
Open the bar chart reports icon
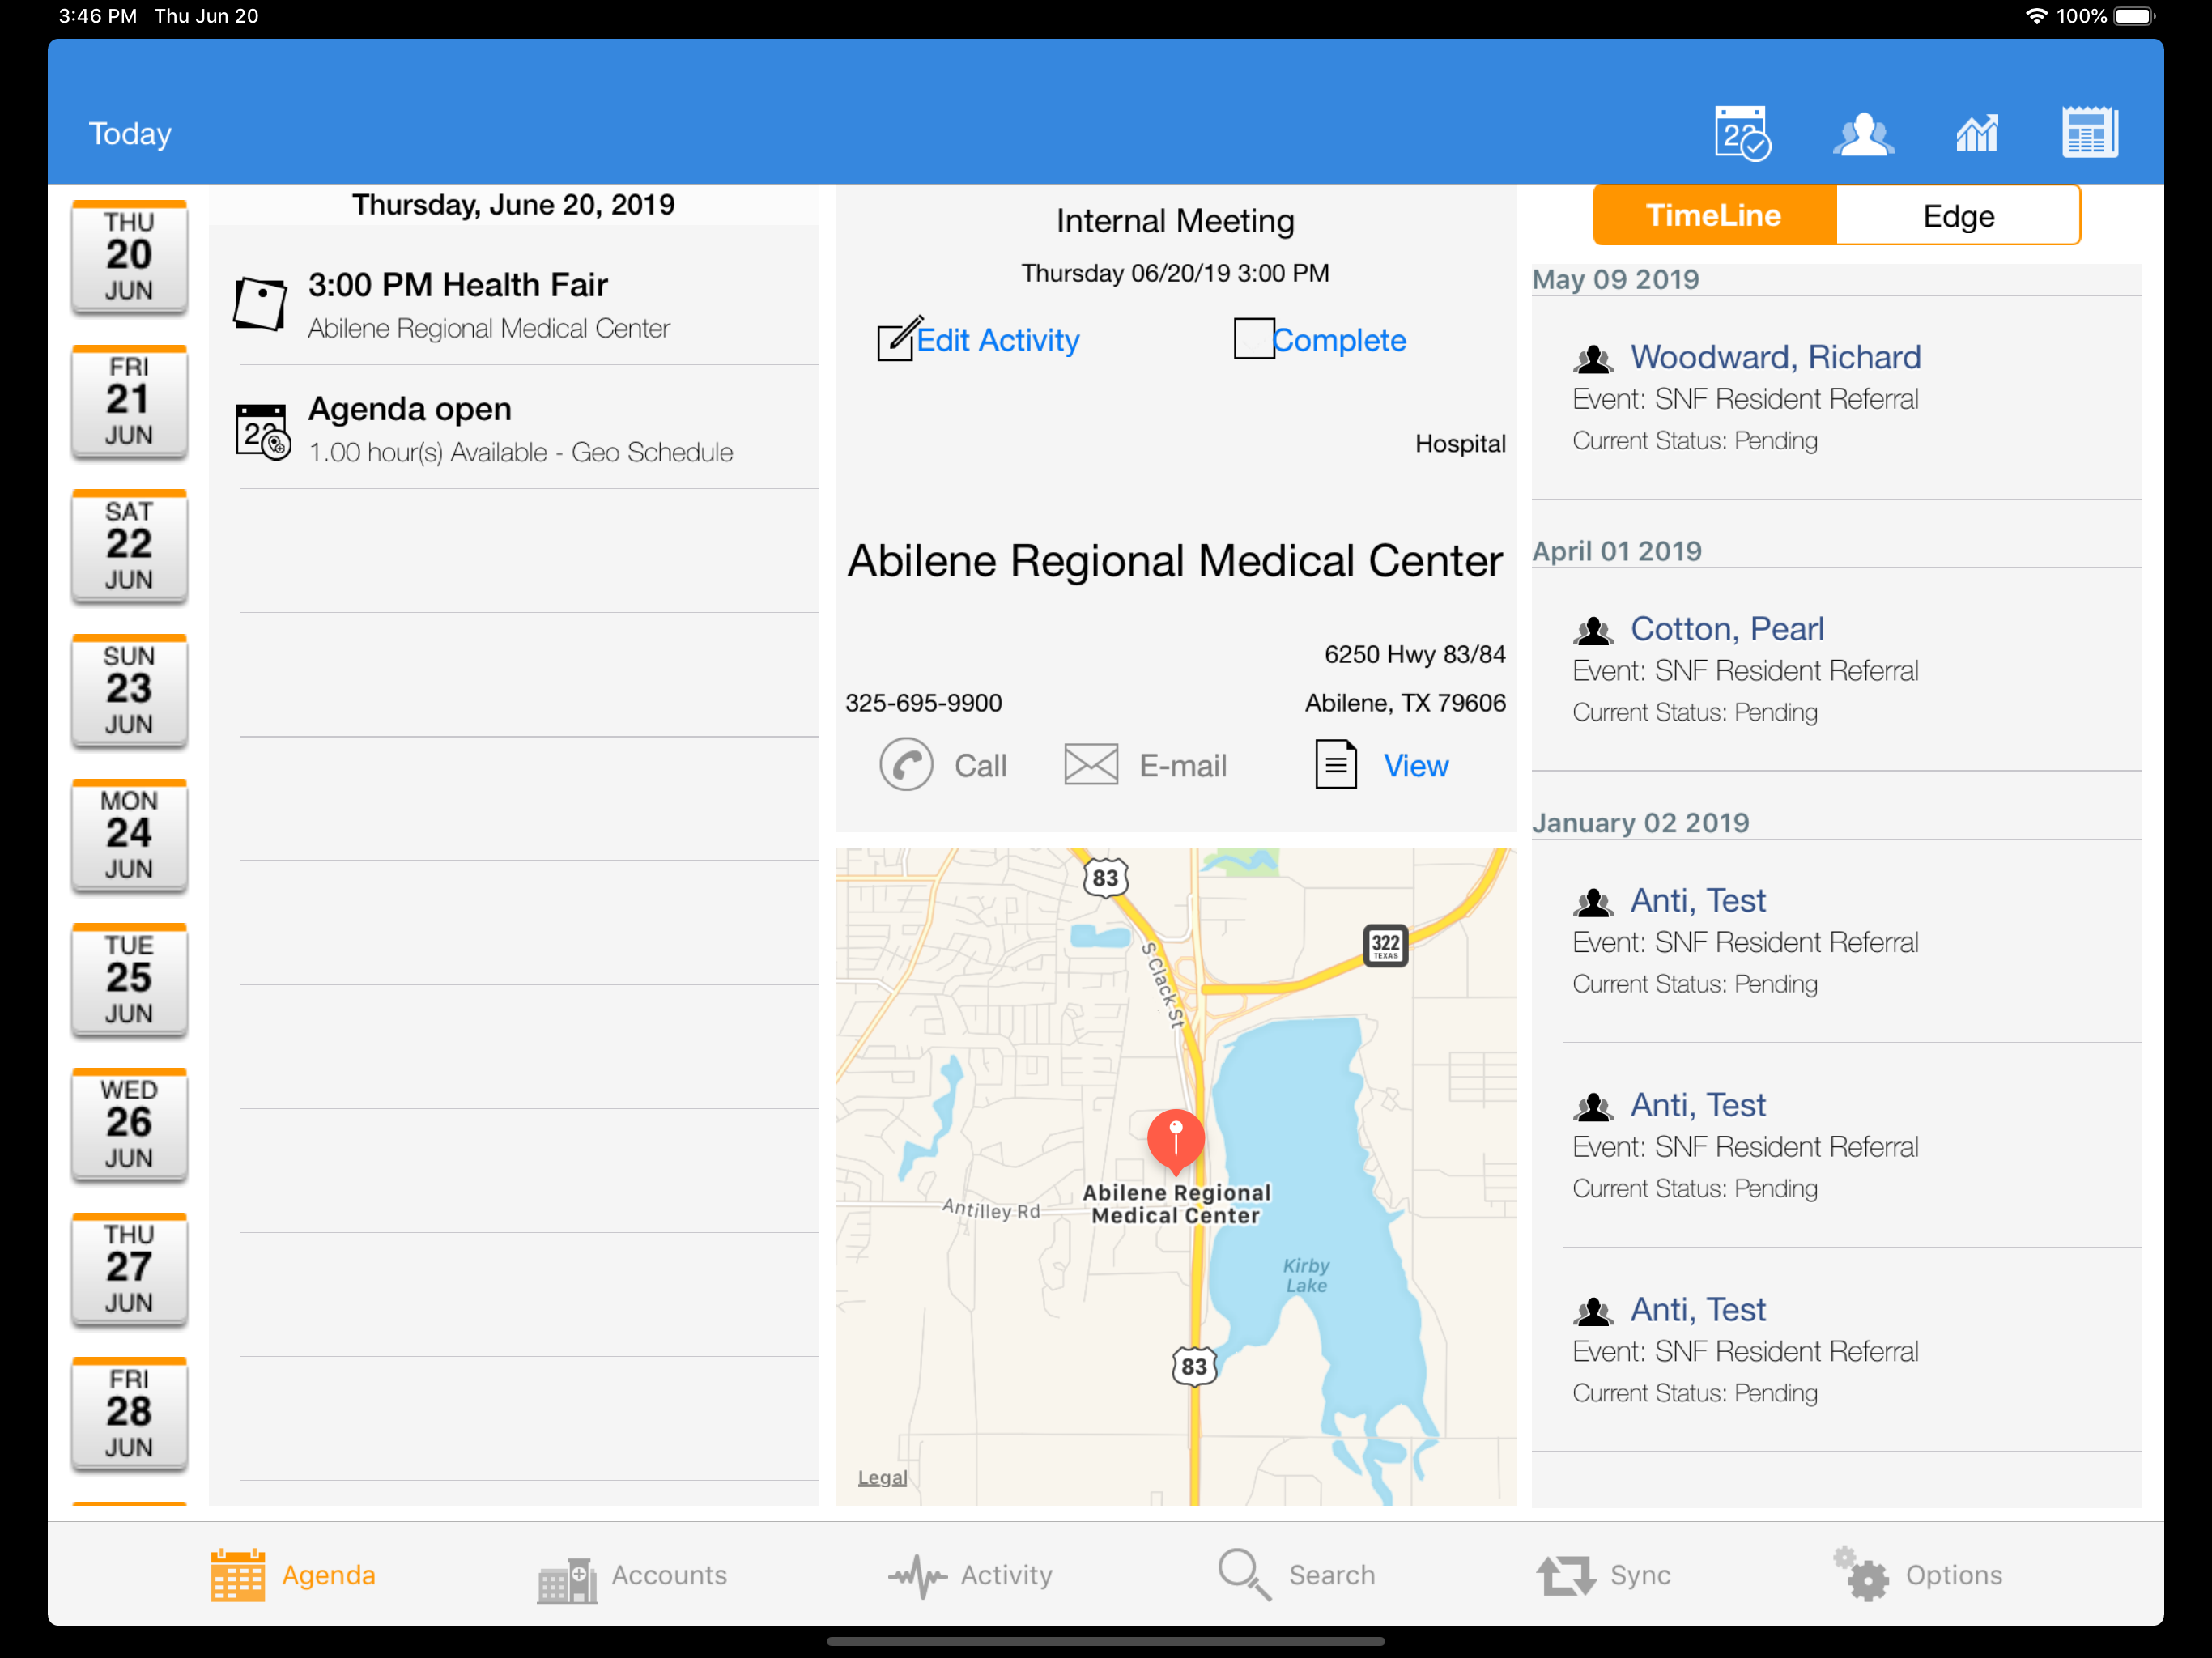(1976, 134)
